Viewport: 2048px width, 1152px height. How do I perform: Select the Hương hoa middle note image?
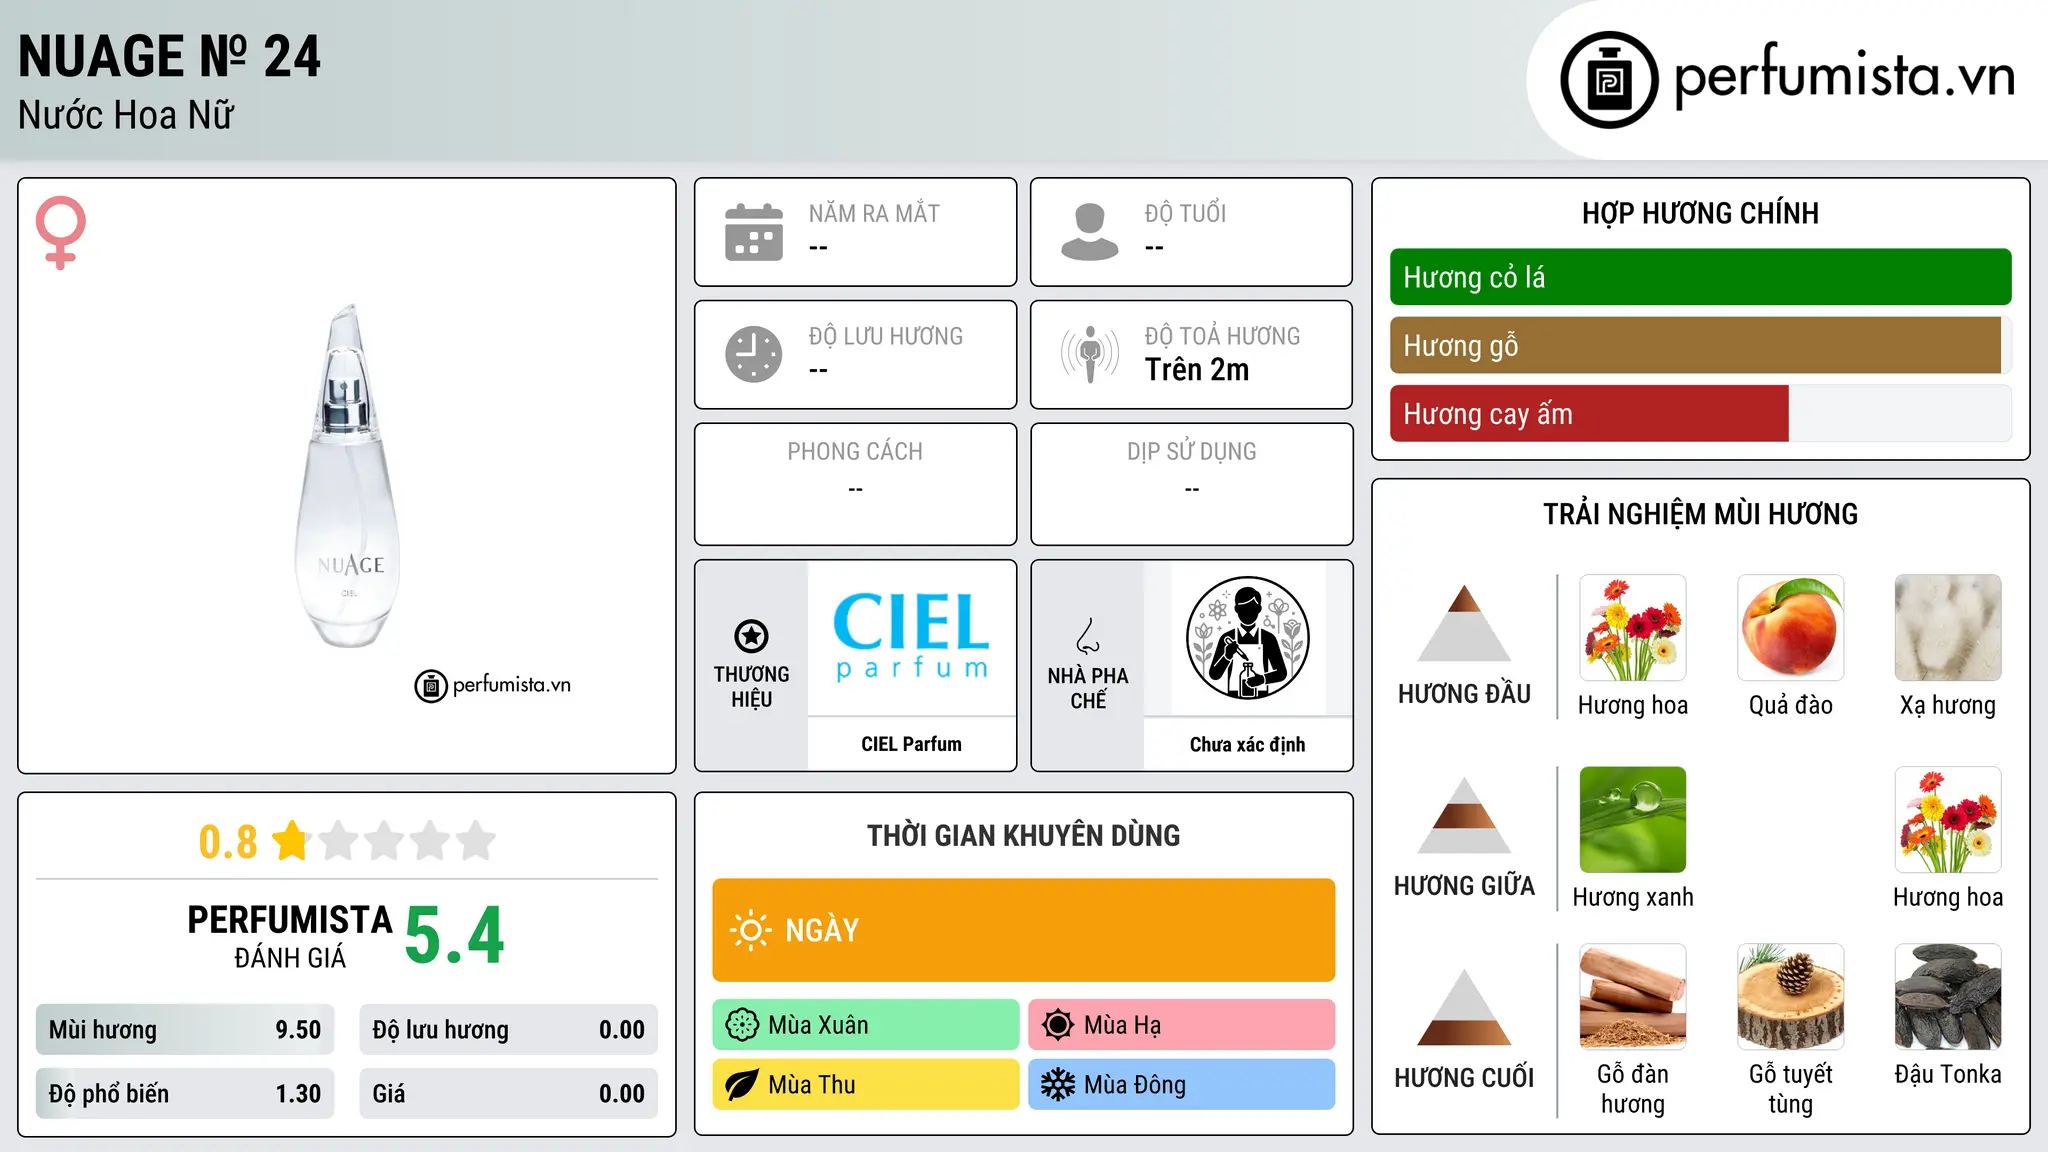pos(1948,820)
